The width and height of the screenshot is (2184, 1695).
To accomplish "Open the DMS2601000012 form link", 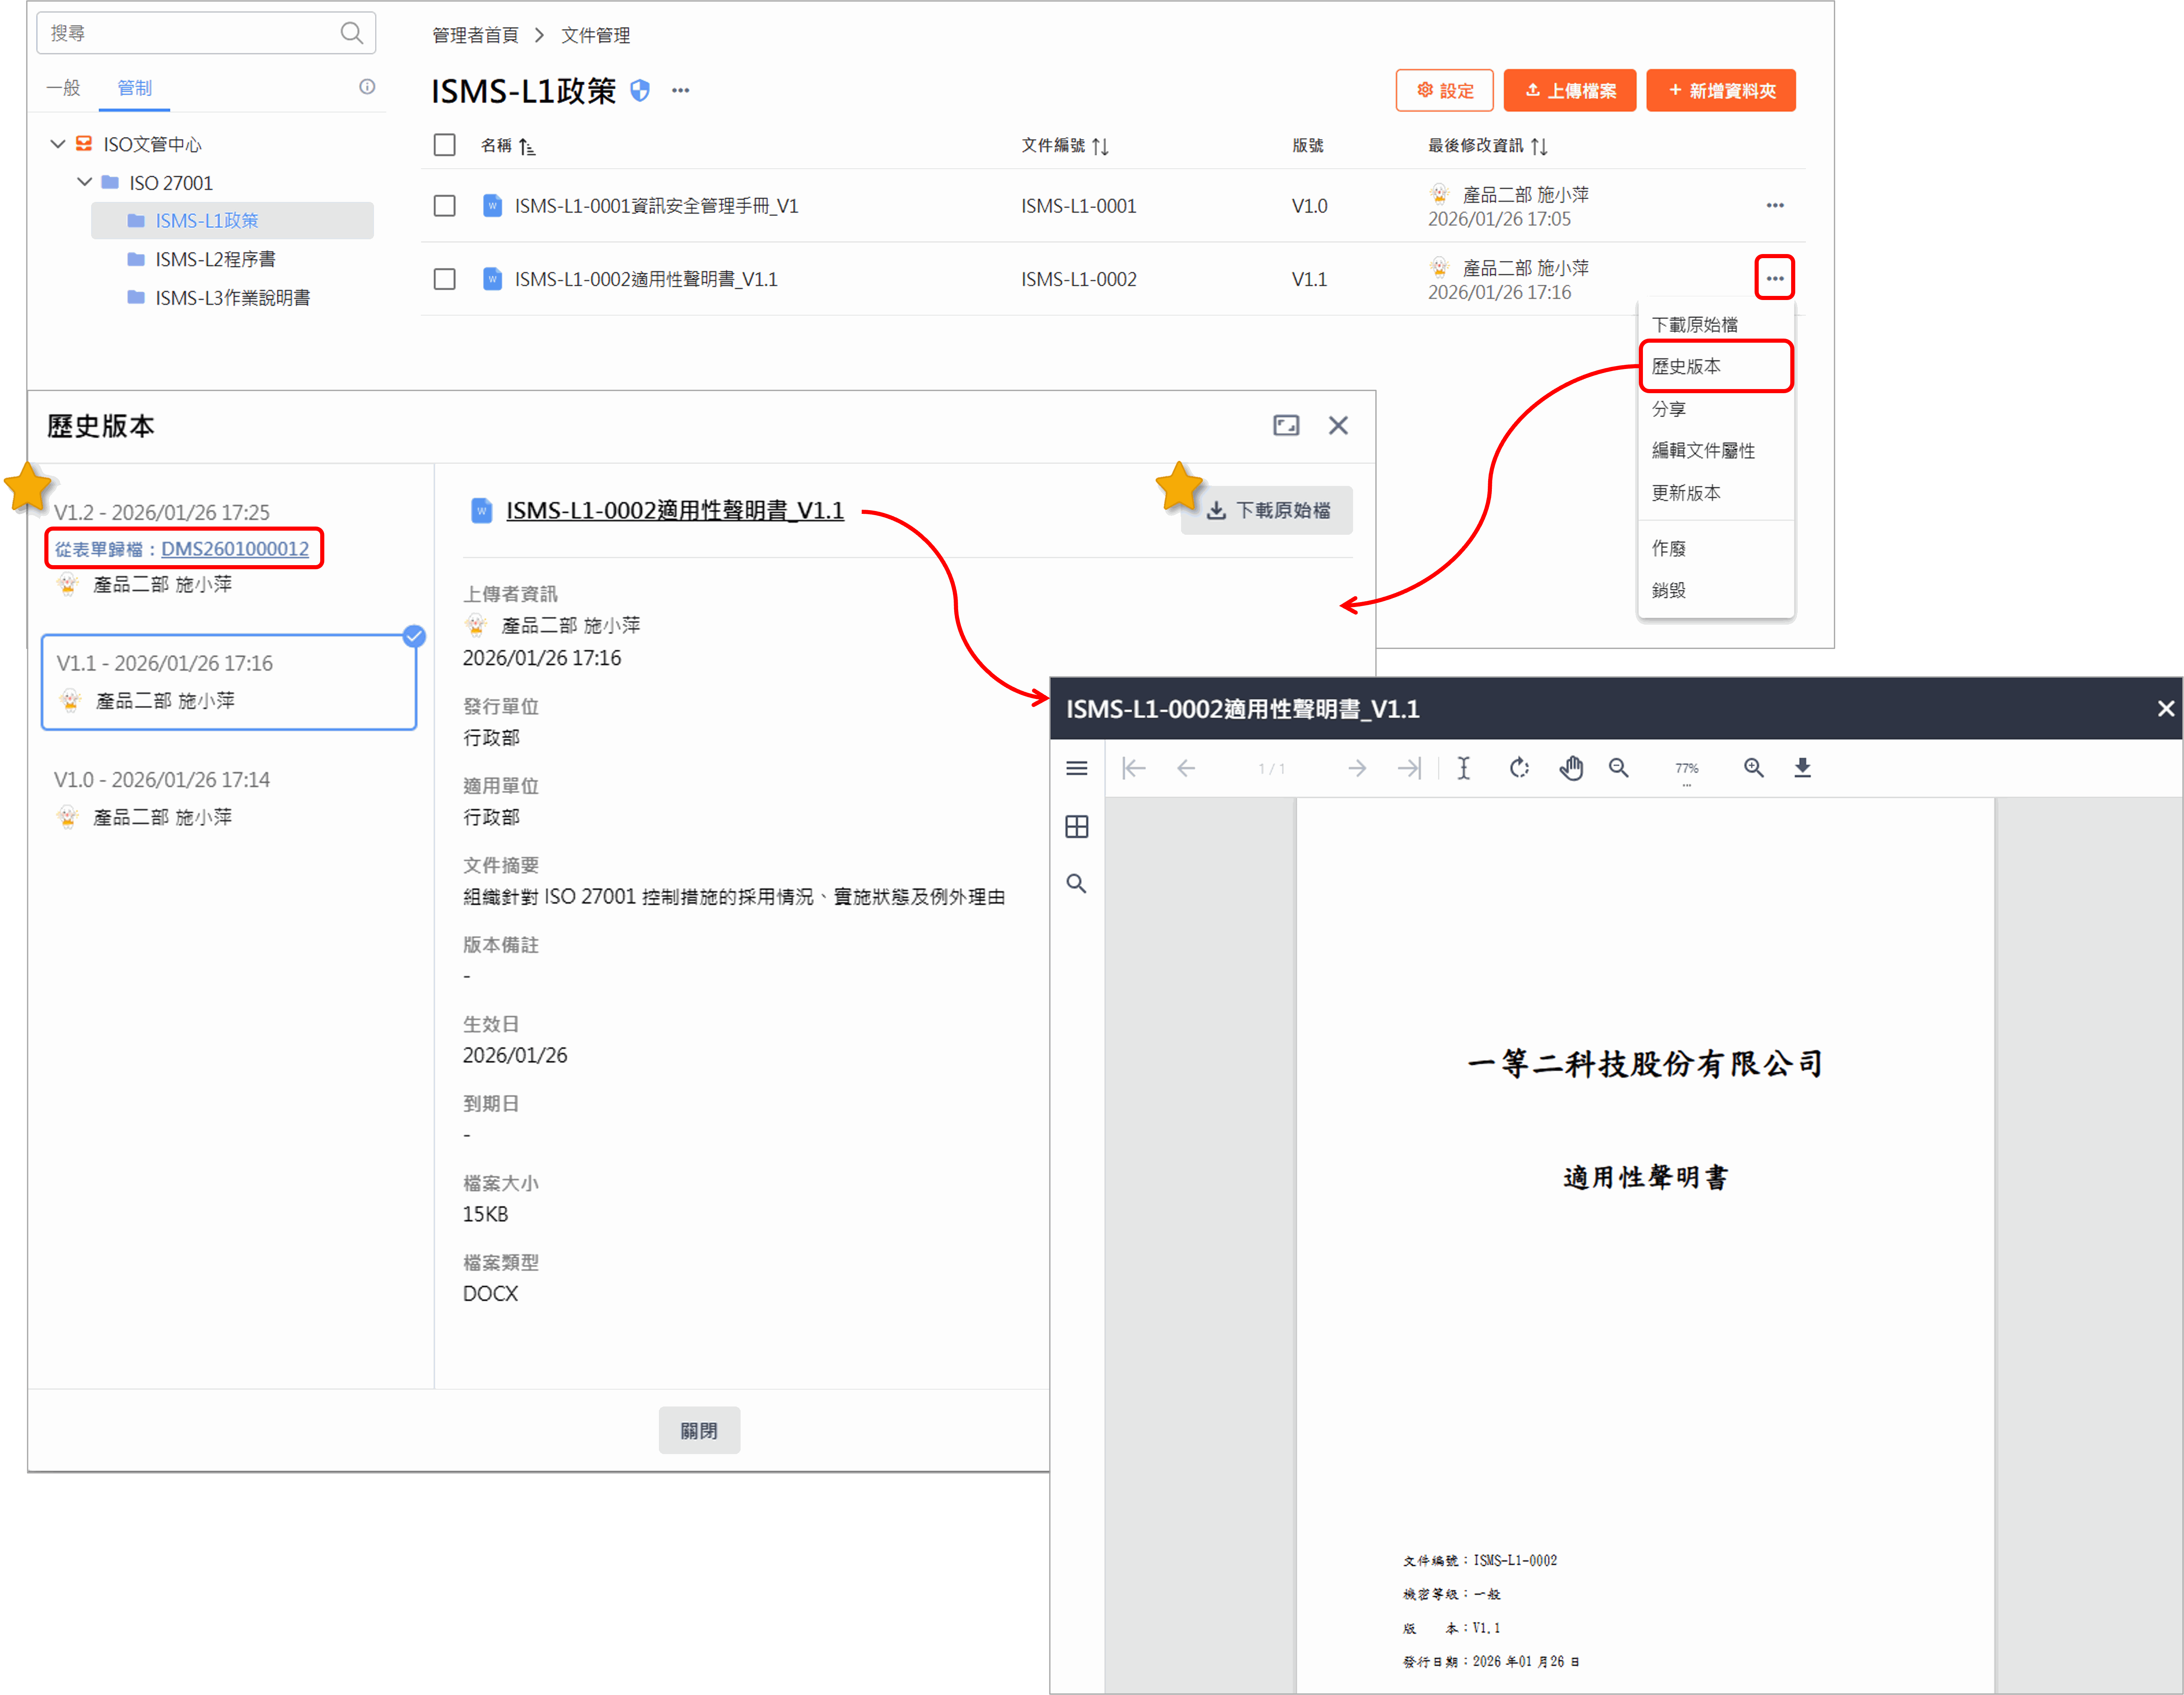I will [x=235, y=549].
